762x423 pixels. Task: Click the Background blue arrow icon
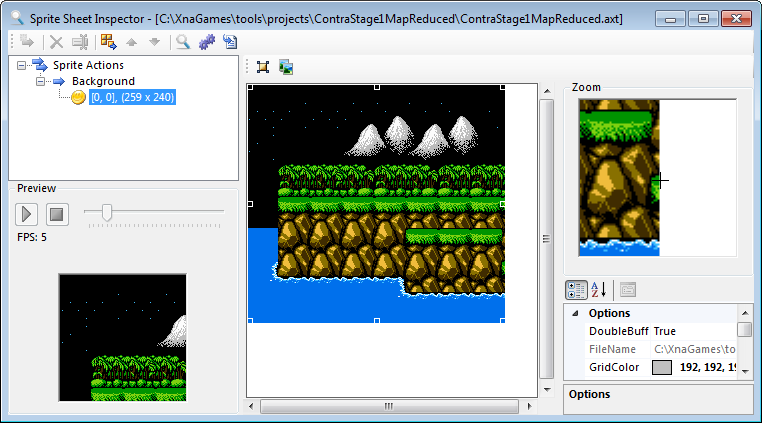(59, 81)
